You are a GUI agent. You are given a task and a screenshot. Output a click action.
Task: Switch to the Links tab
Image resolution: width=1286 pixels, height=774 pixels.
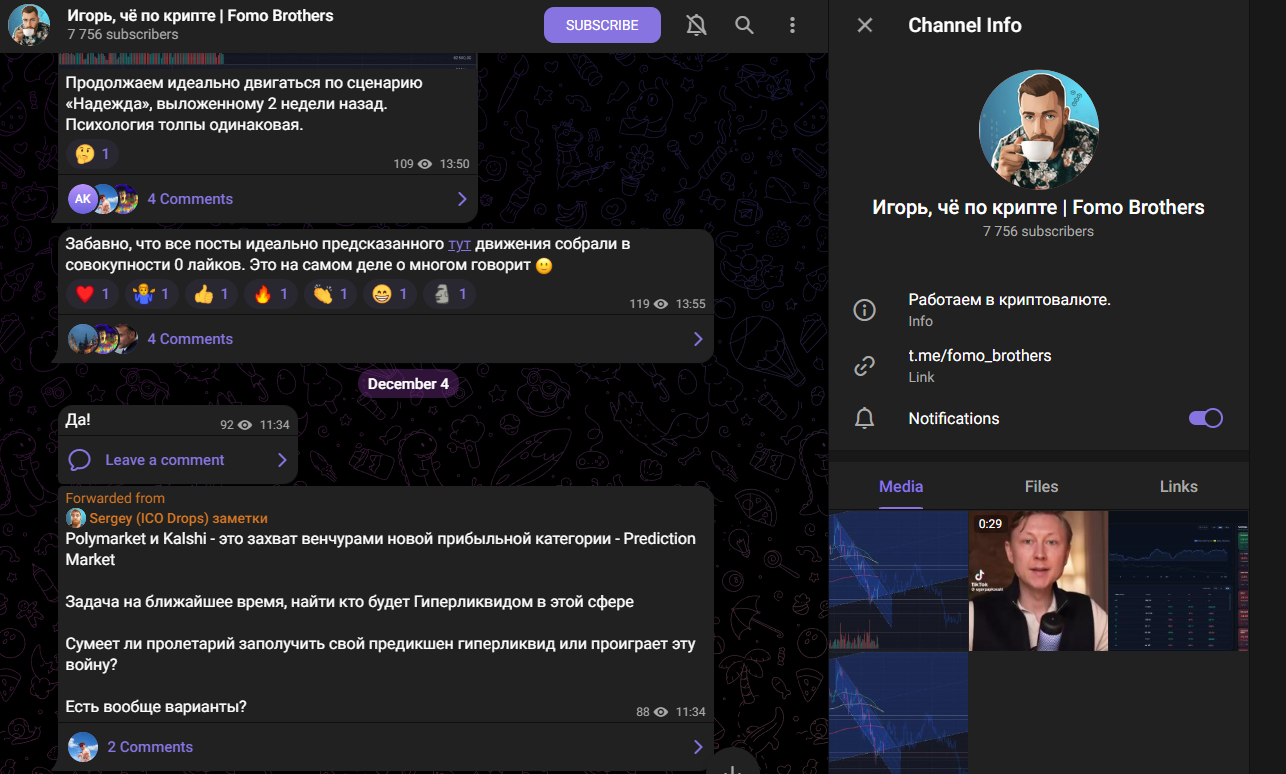coord(1178,486)
